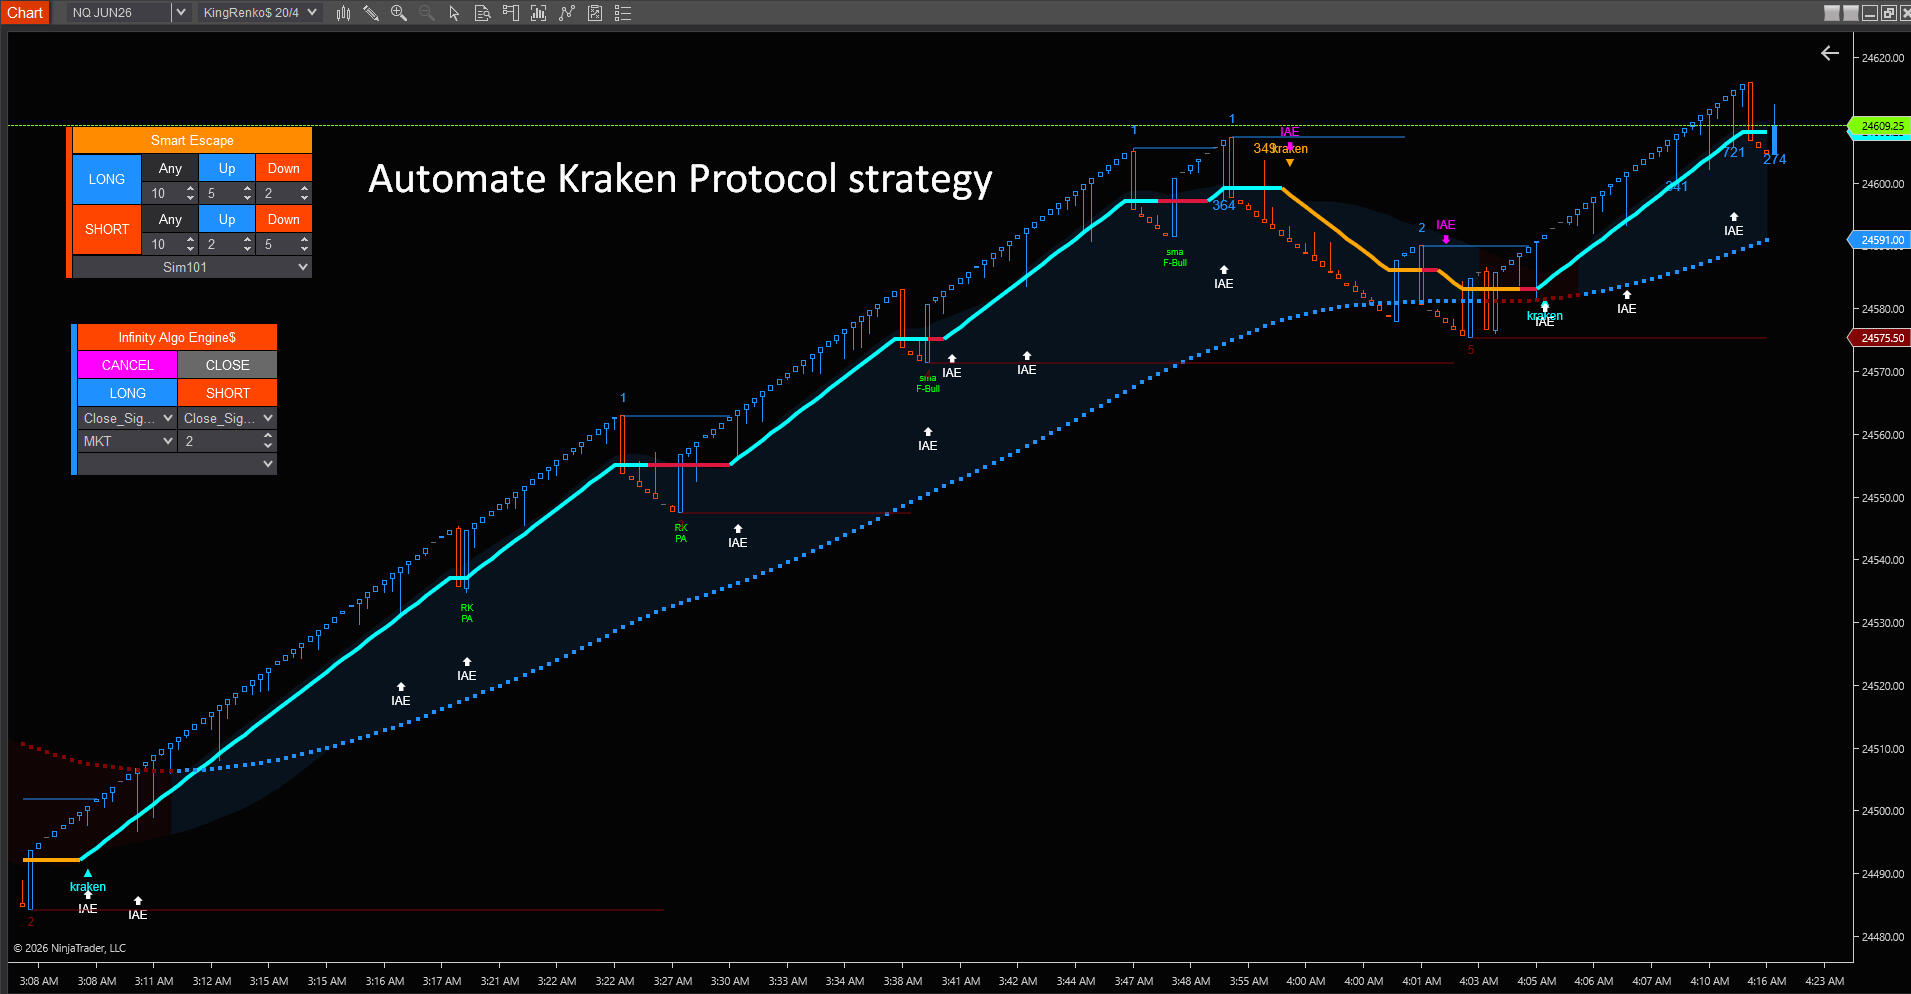The height and width of the screenshot is (994, 1911).
Task: Open the KingRenko$ 20/4 interval dropdown
Action: pos(312,13)
